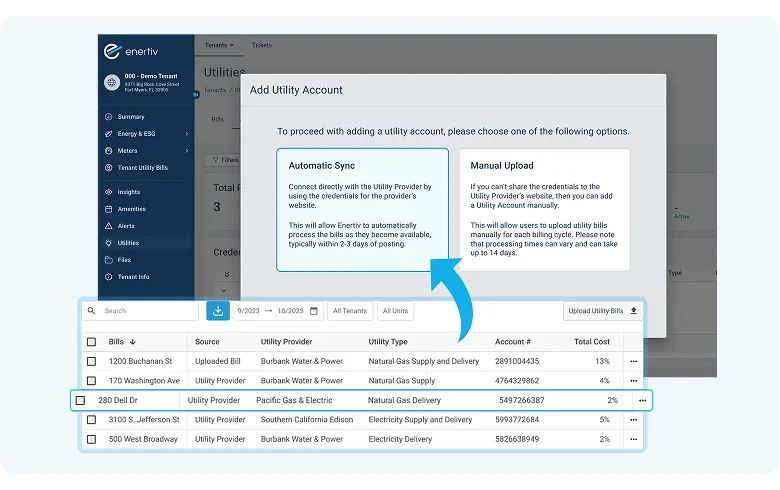Open Summary in the sidebar
Screen dimensions: 780x490
(131, 116)
